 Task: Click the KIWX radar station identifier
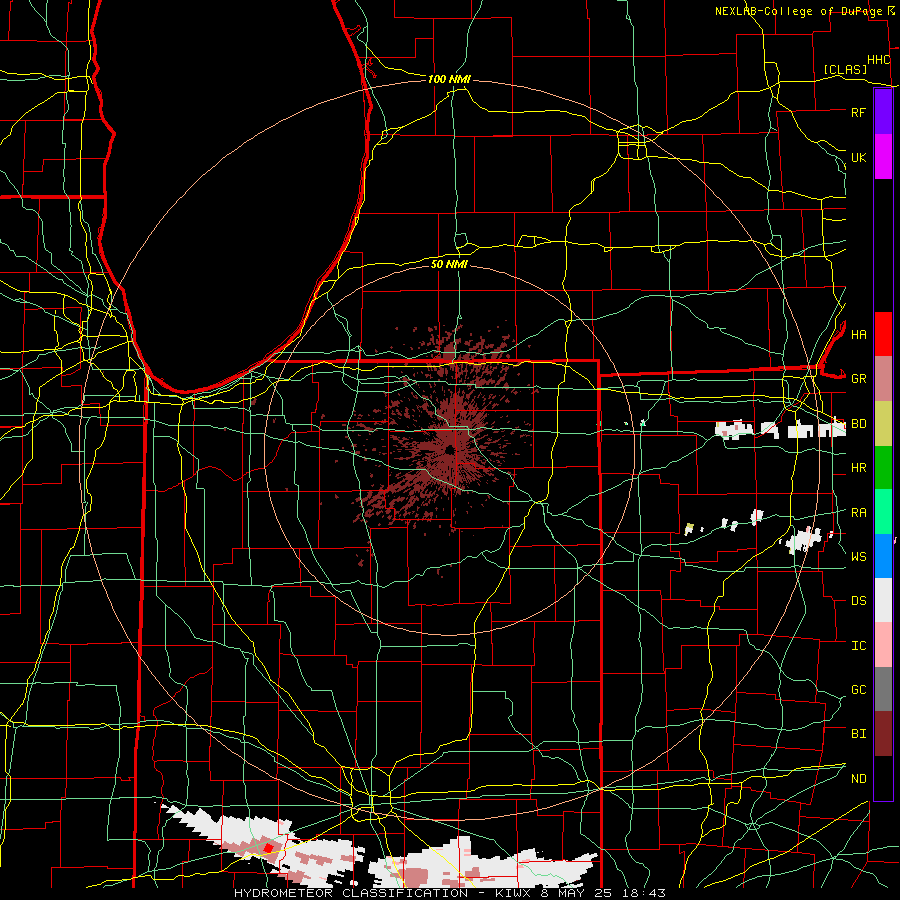click(x=513, y=893)
